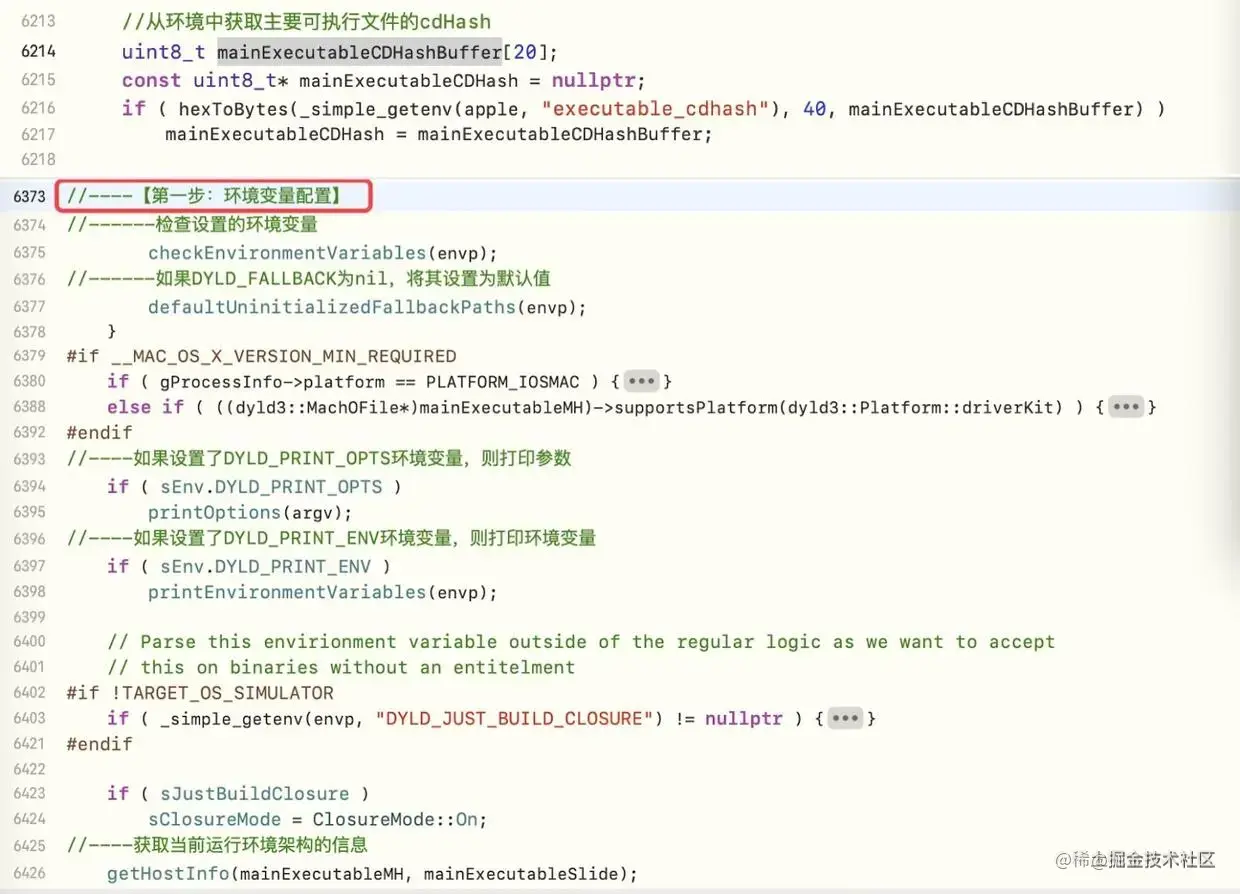Click comment 检查设置的环境变量
Viewport: 1240px width, 894px height.
point(192,224)
